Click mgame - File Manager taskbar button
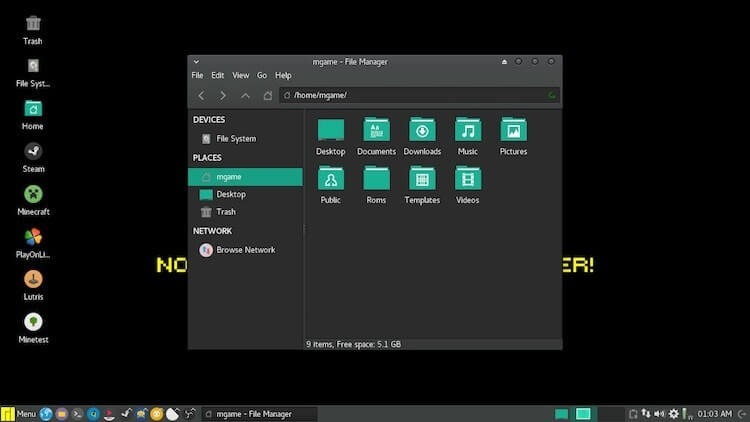The image size is (750, 422). click(x=259, y=414)
